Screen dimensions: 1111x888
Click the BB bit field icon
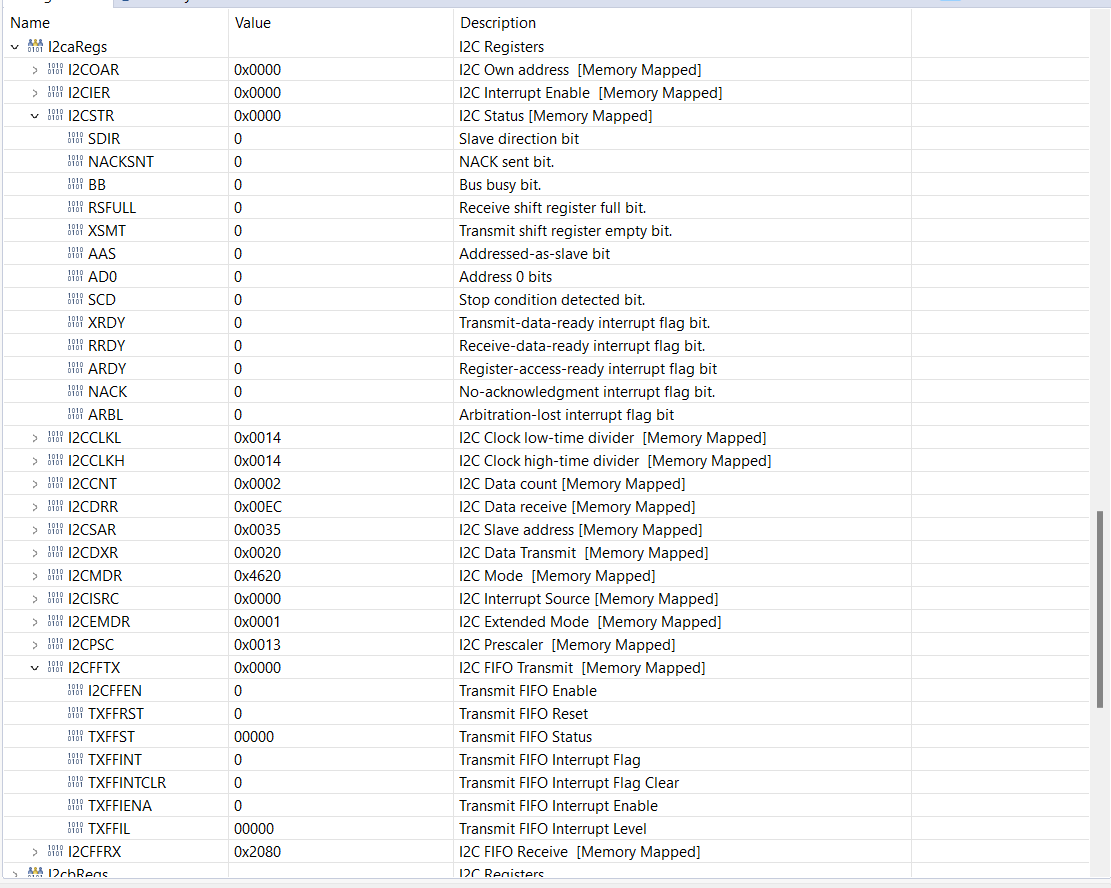tap(75, 184)
